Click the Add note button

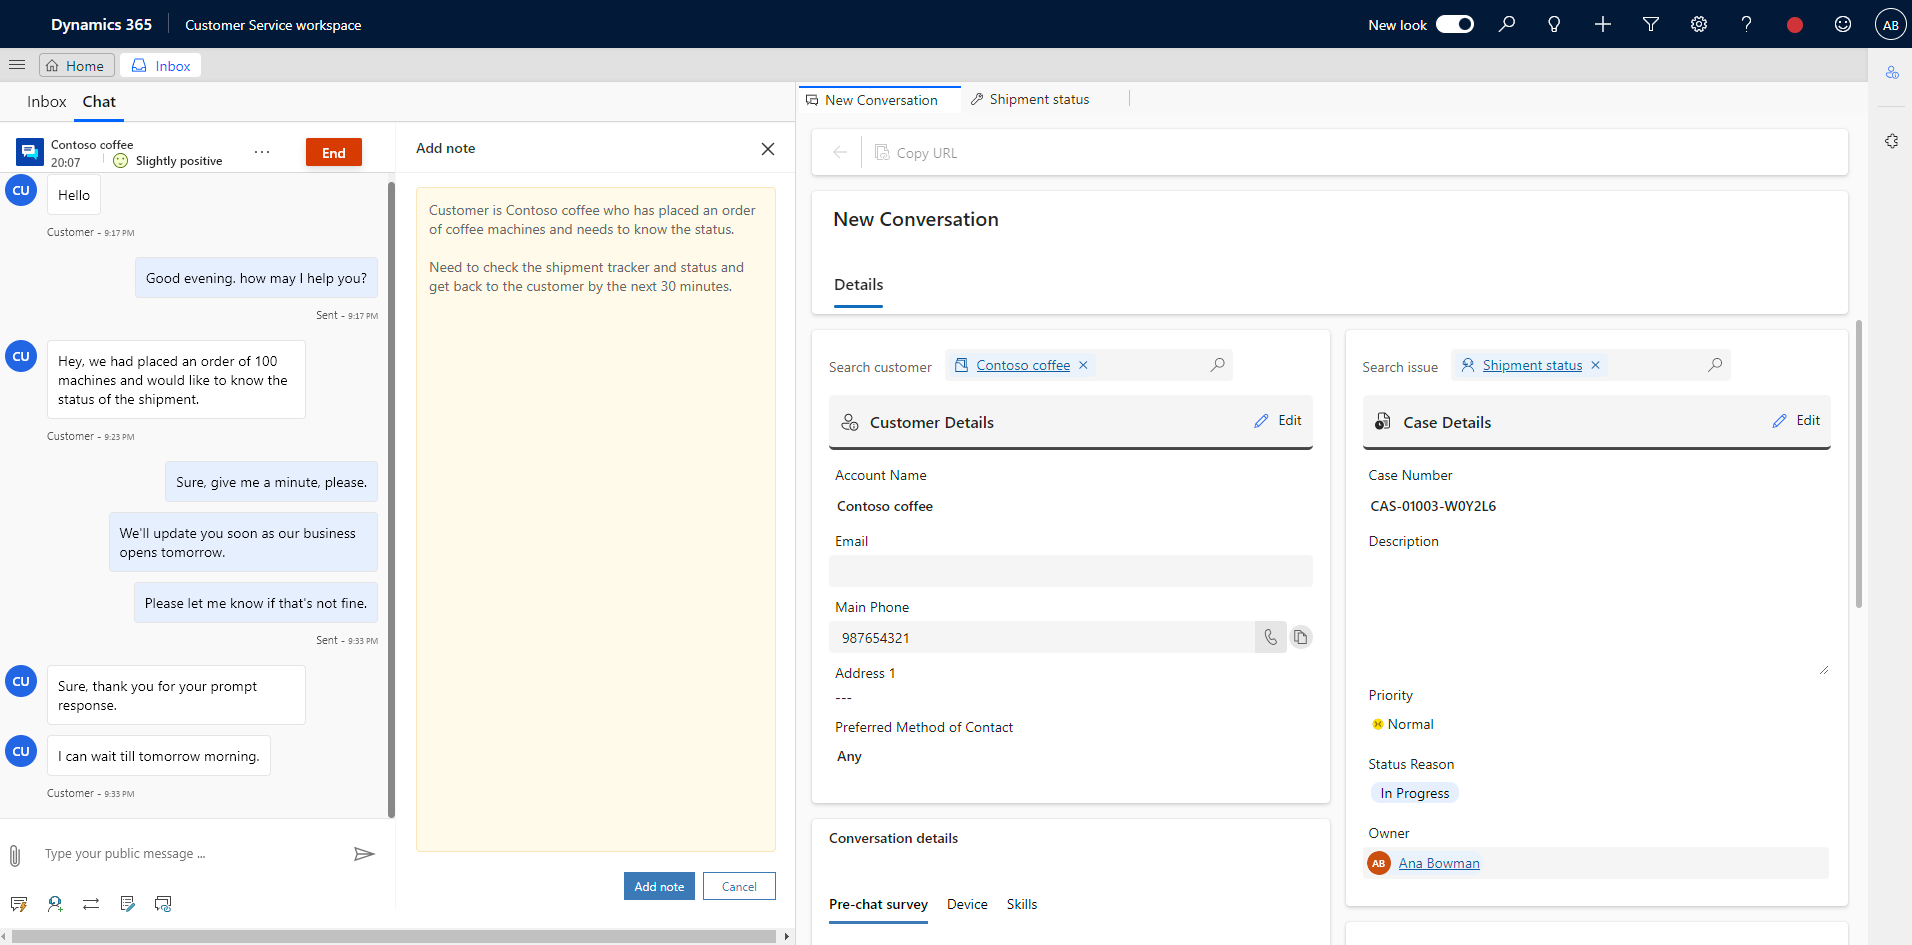pos(659,886)
